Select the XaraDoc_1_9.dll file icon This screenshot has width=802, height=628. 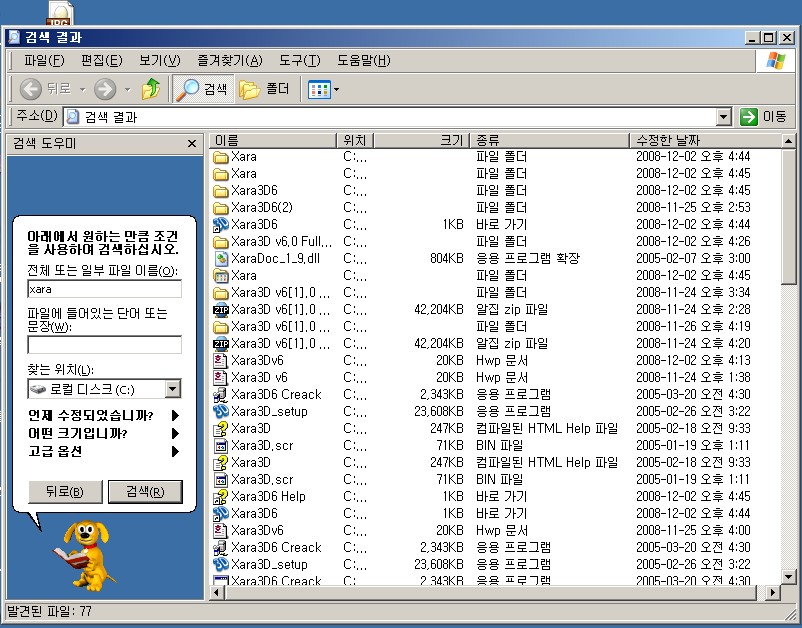click(x=220, y=259)
